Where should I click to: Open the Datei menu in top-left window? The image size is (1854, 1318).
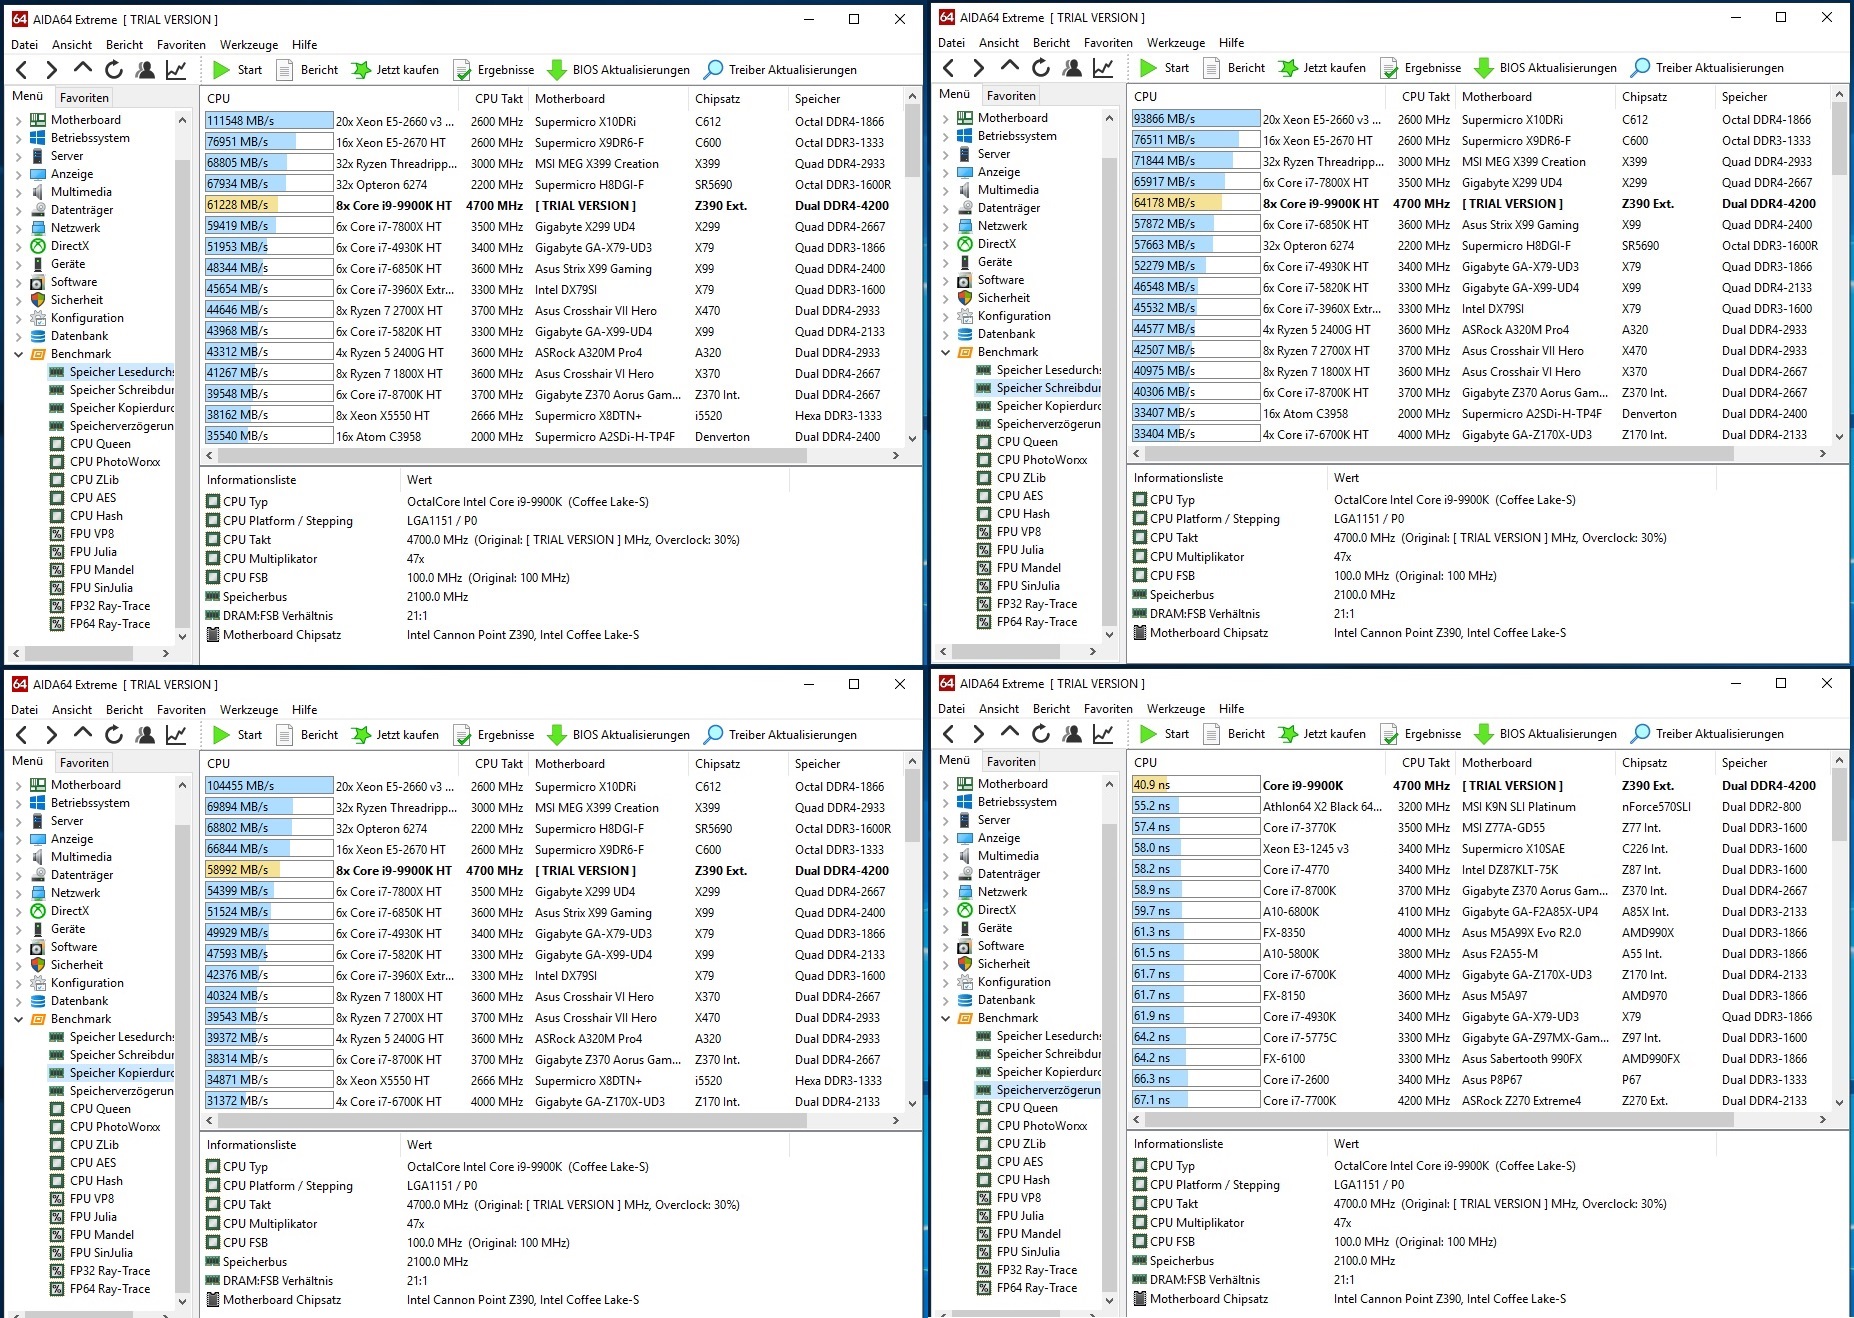(24, 45)
